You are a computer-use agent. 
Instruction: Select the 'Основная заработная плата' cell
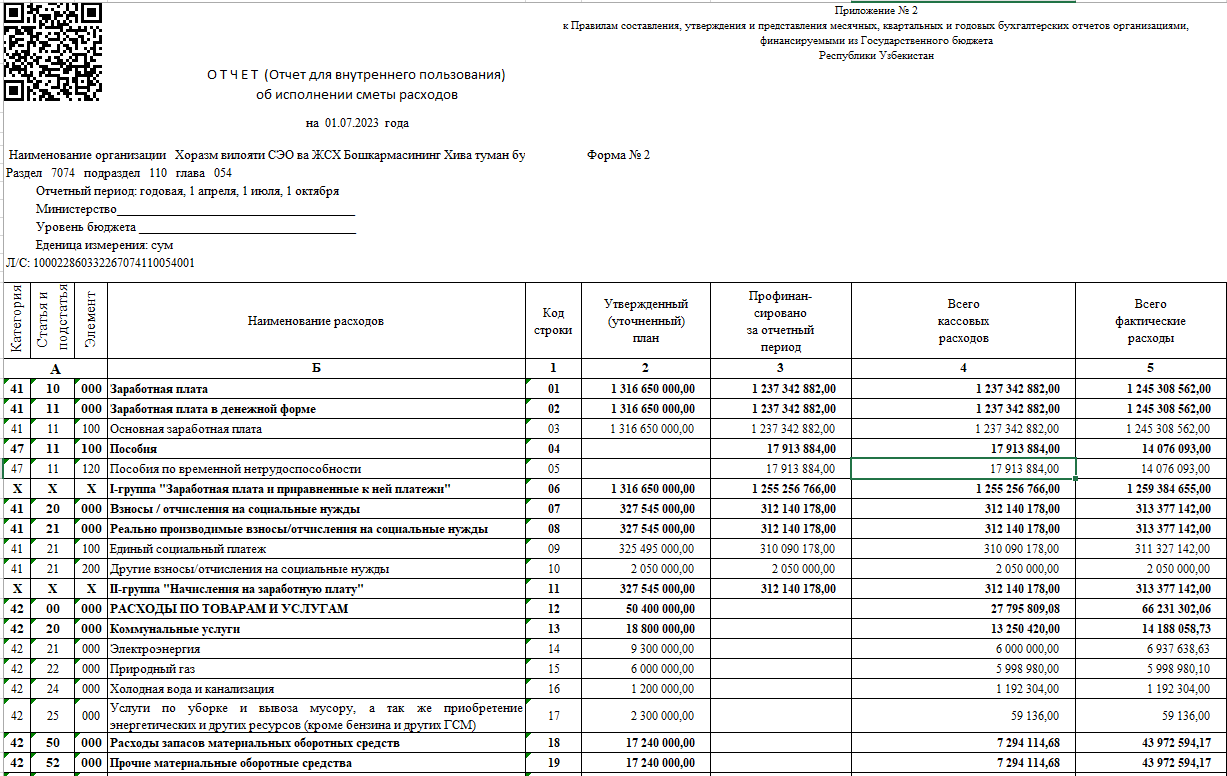(316, 429)
